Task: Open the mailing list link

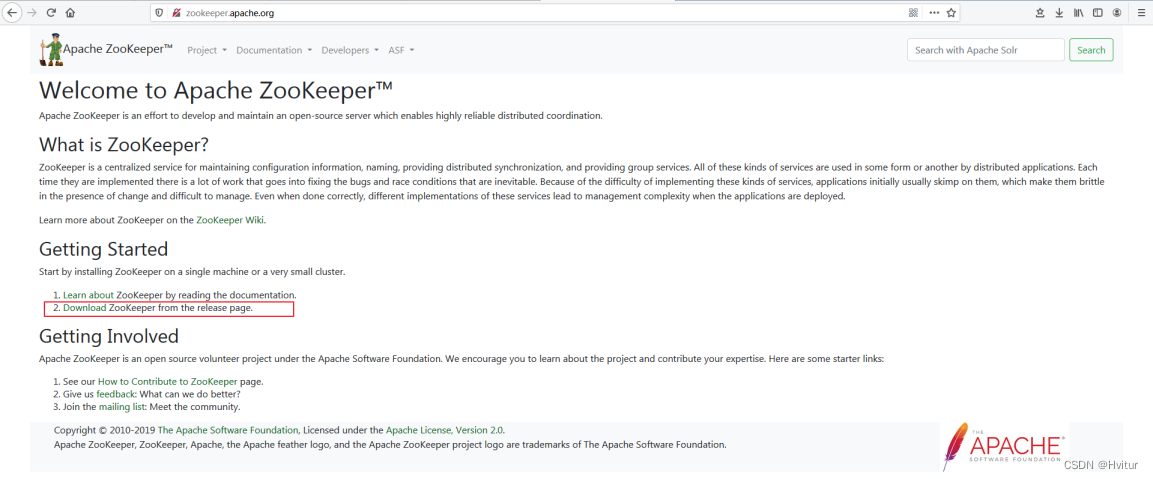Action: [x=122, y=406]
